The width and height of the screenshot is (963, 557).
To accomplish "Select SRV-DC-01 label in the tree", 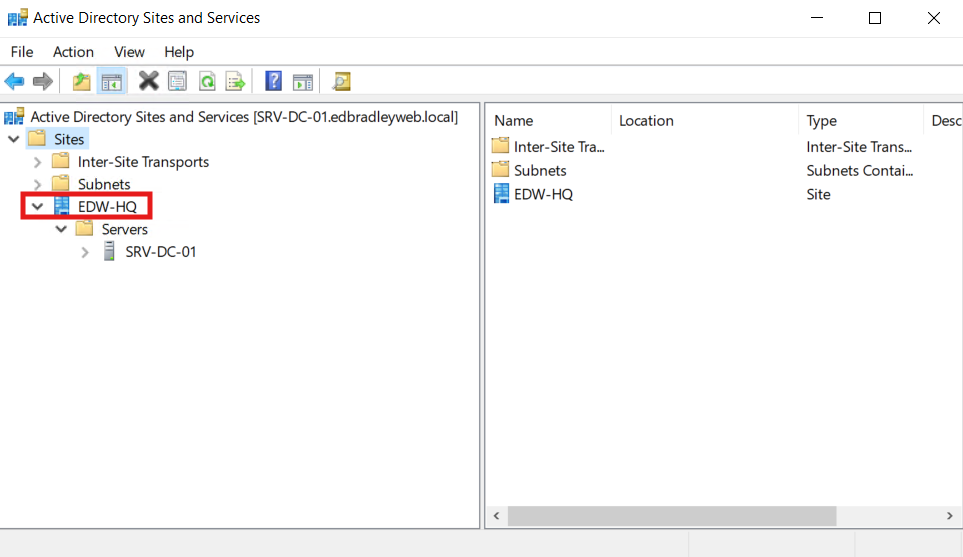I will click(x=160, y=252).
